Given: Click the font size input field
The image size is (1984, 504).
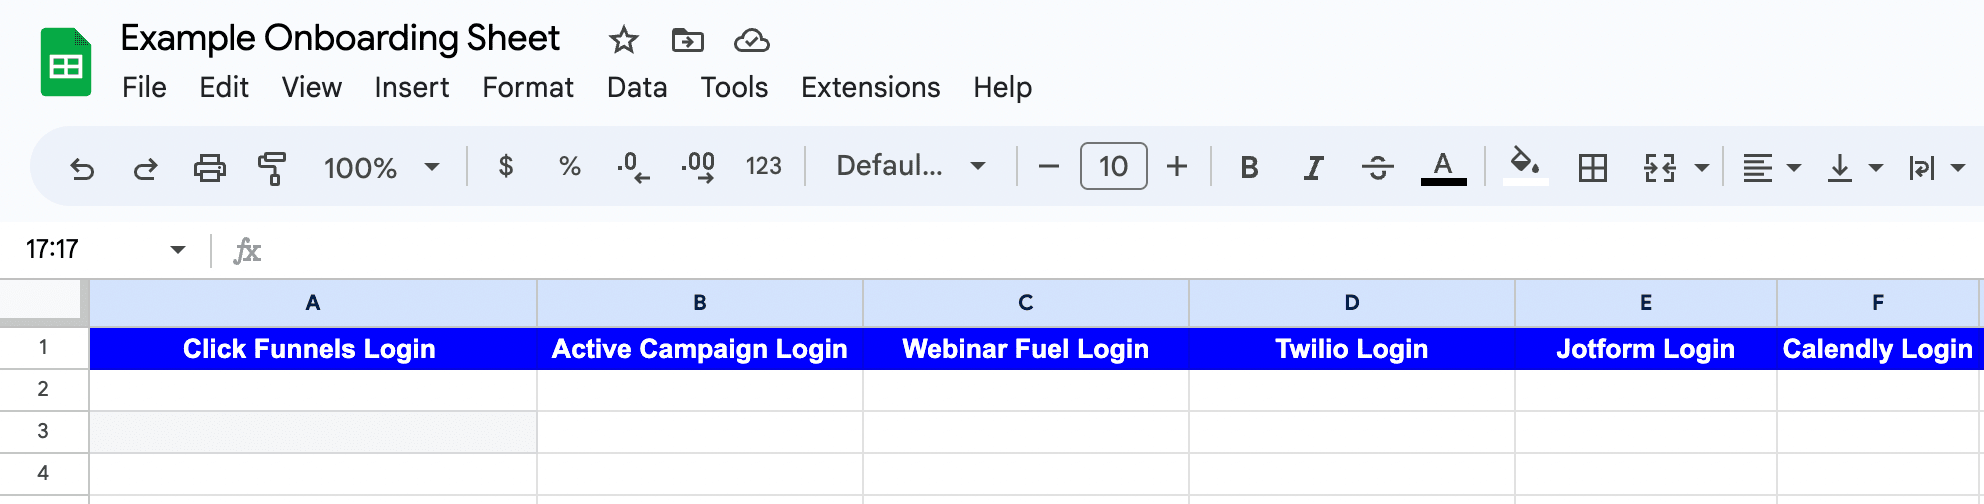Looking at the screenshot, I should [1113, 166].
